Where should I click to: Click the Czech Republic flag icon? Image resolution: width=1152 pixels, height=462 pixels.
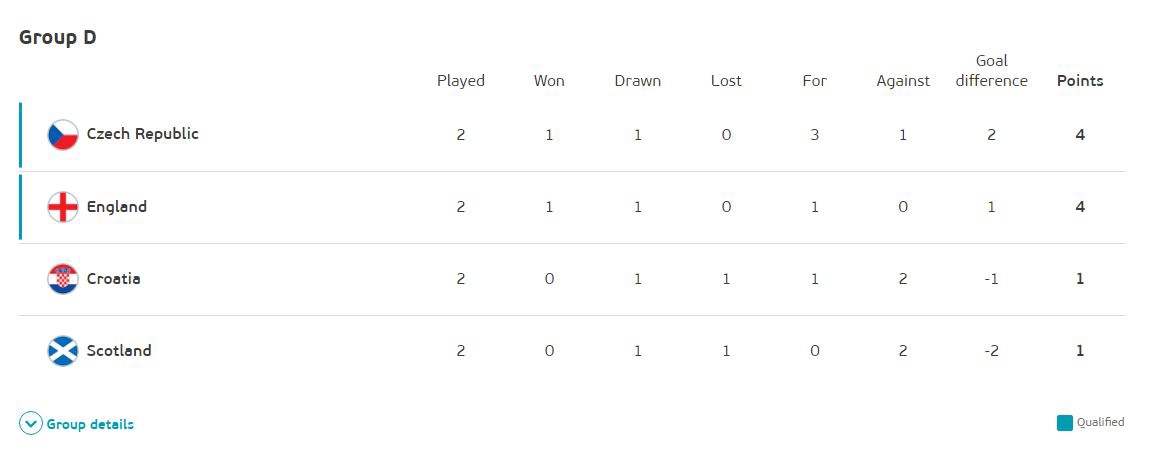coord(63,135)
